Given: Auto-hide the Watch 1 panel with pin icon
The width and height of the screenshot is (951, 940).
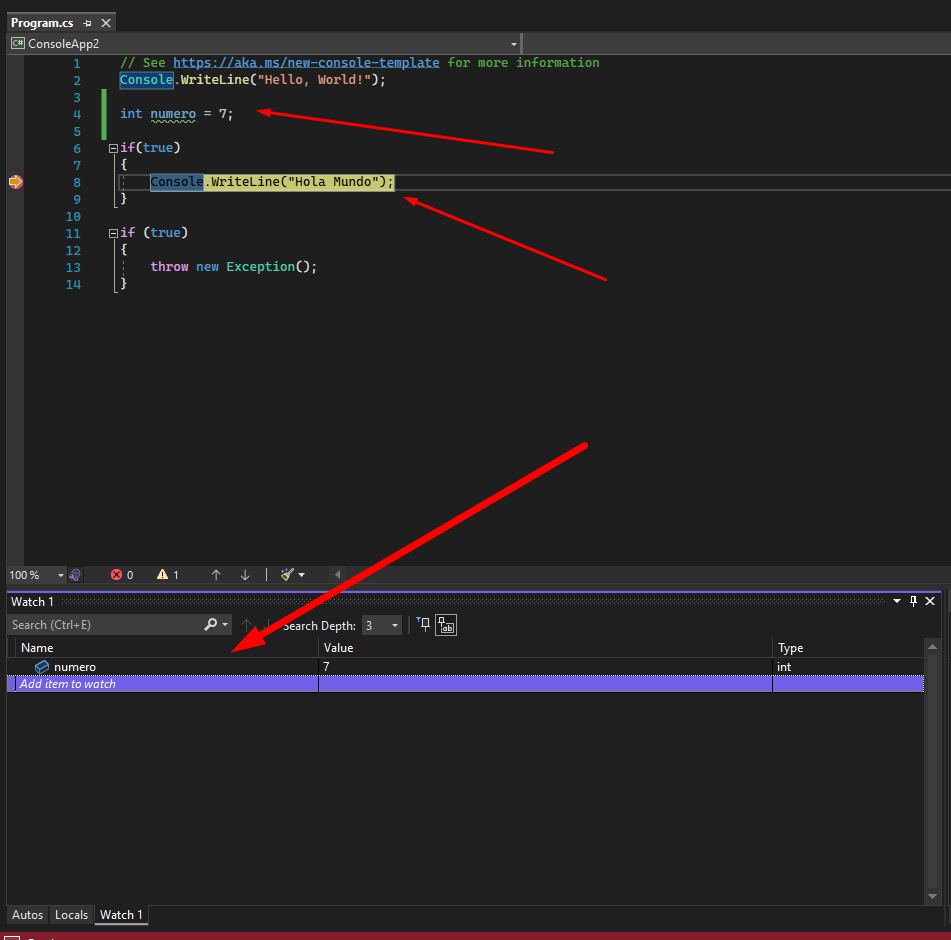Looking at the screenshot, I should click(912, 601).
